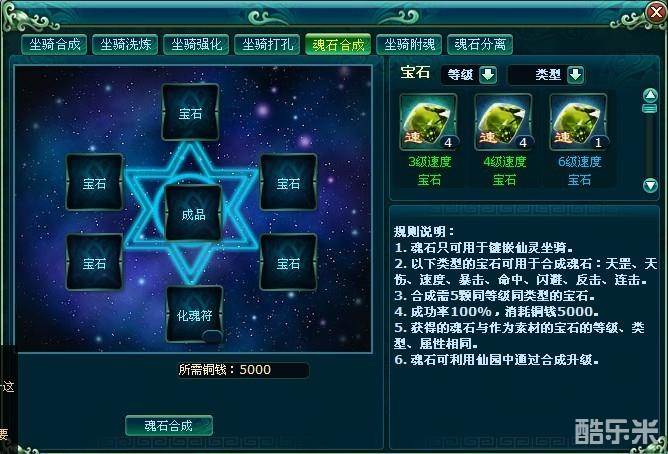Screen dimensions: 668x454
Task: Click the lower-right 宝石 slot
Action: [x=288, y=262]
